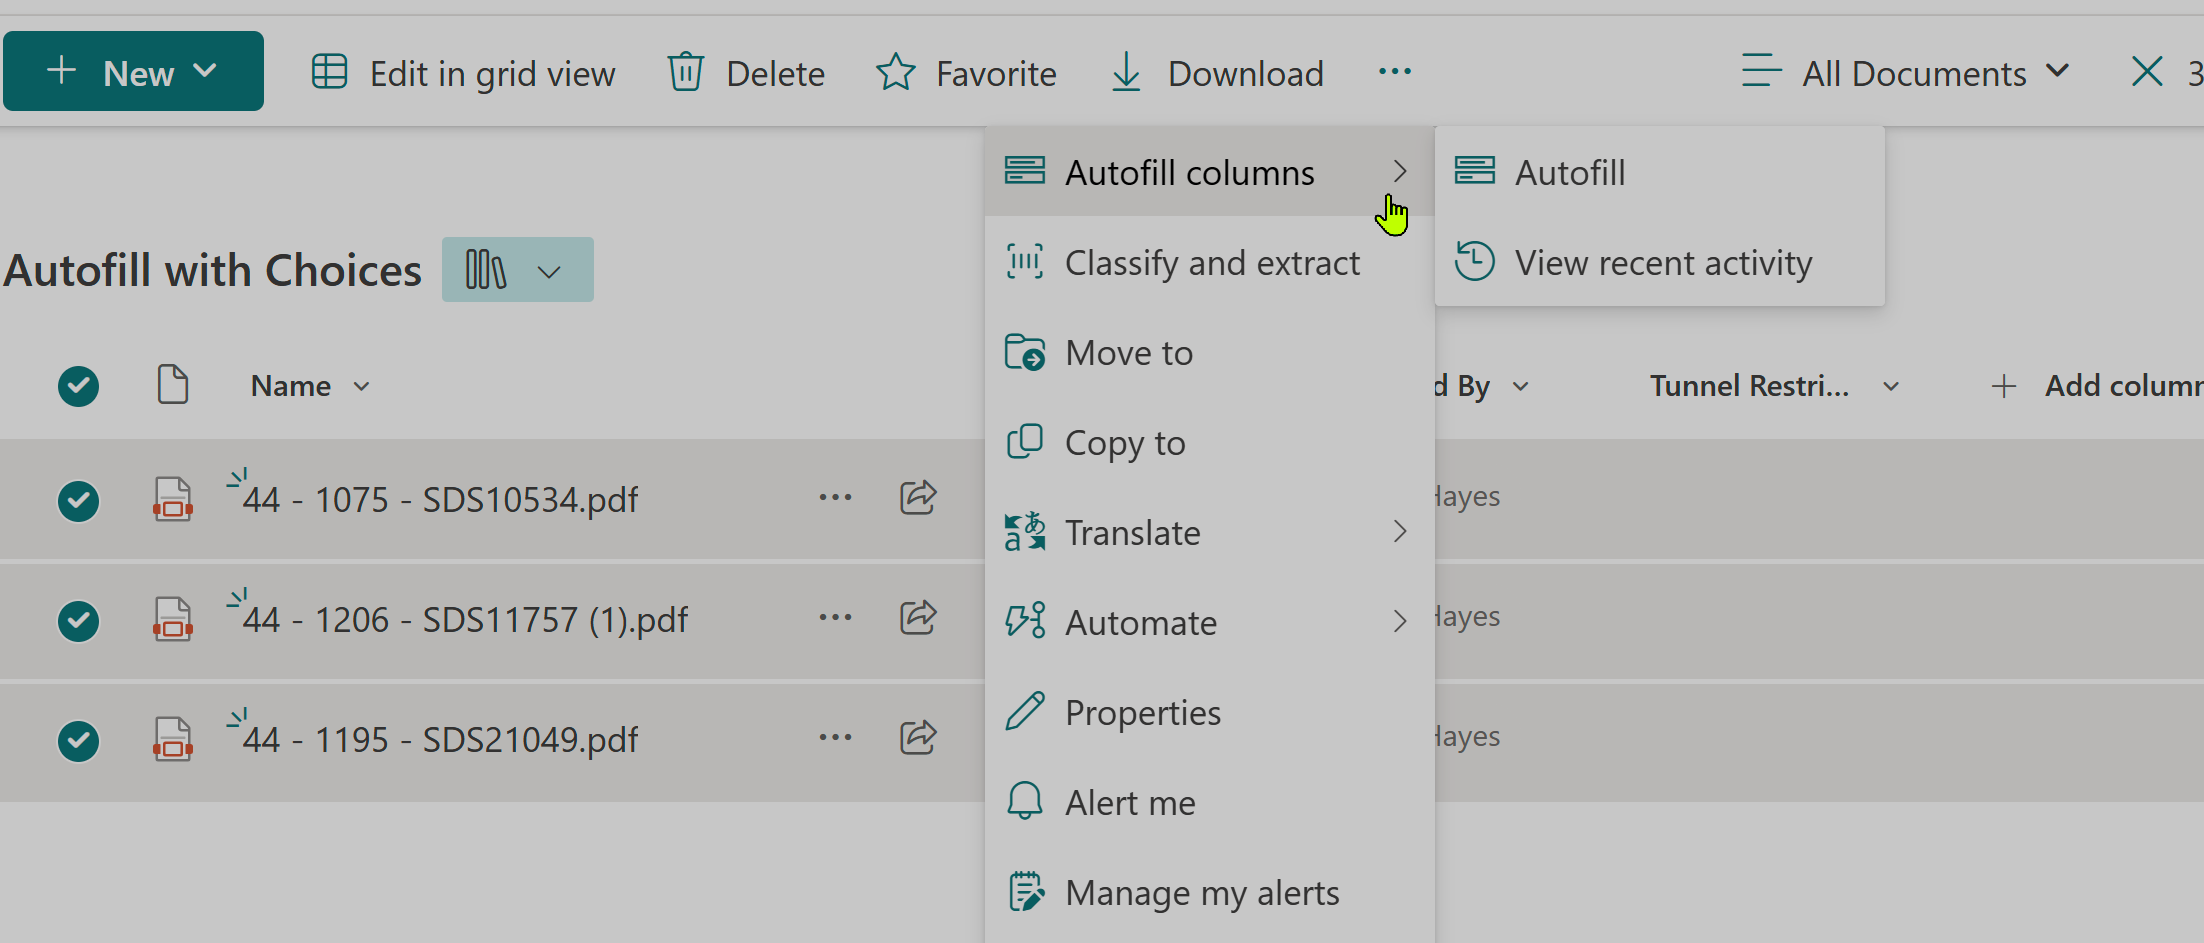Open the All Documents view dropdown
This screenshot has height=943, width=2204.
click(x=1906, y=73)
